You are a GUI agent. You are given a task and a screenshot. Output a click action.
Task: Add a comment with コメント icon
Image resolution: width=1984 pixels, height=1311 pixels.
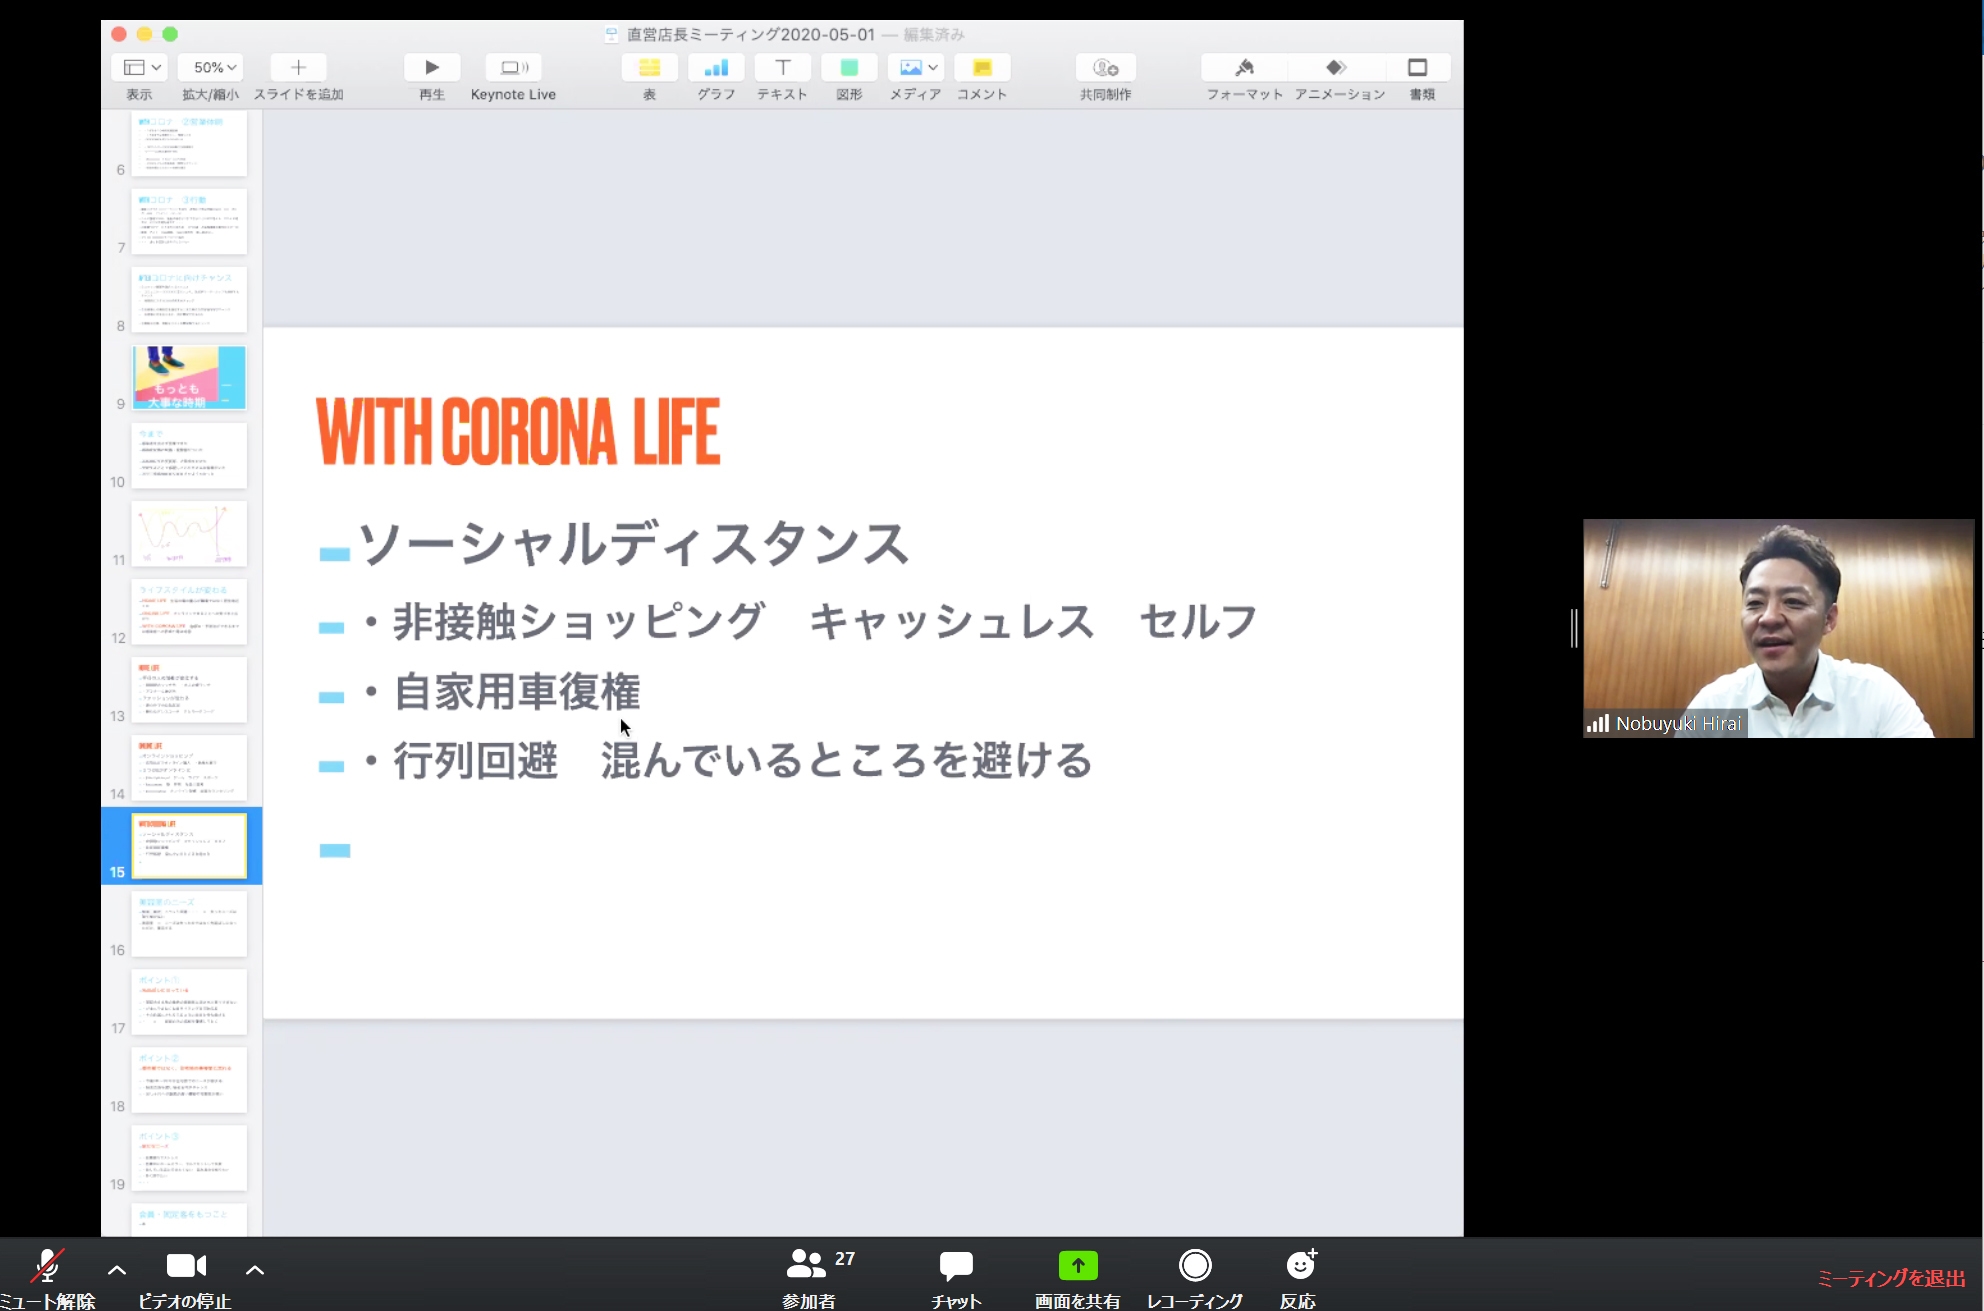click(x=982, y=68)
